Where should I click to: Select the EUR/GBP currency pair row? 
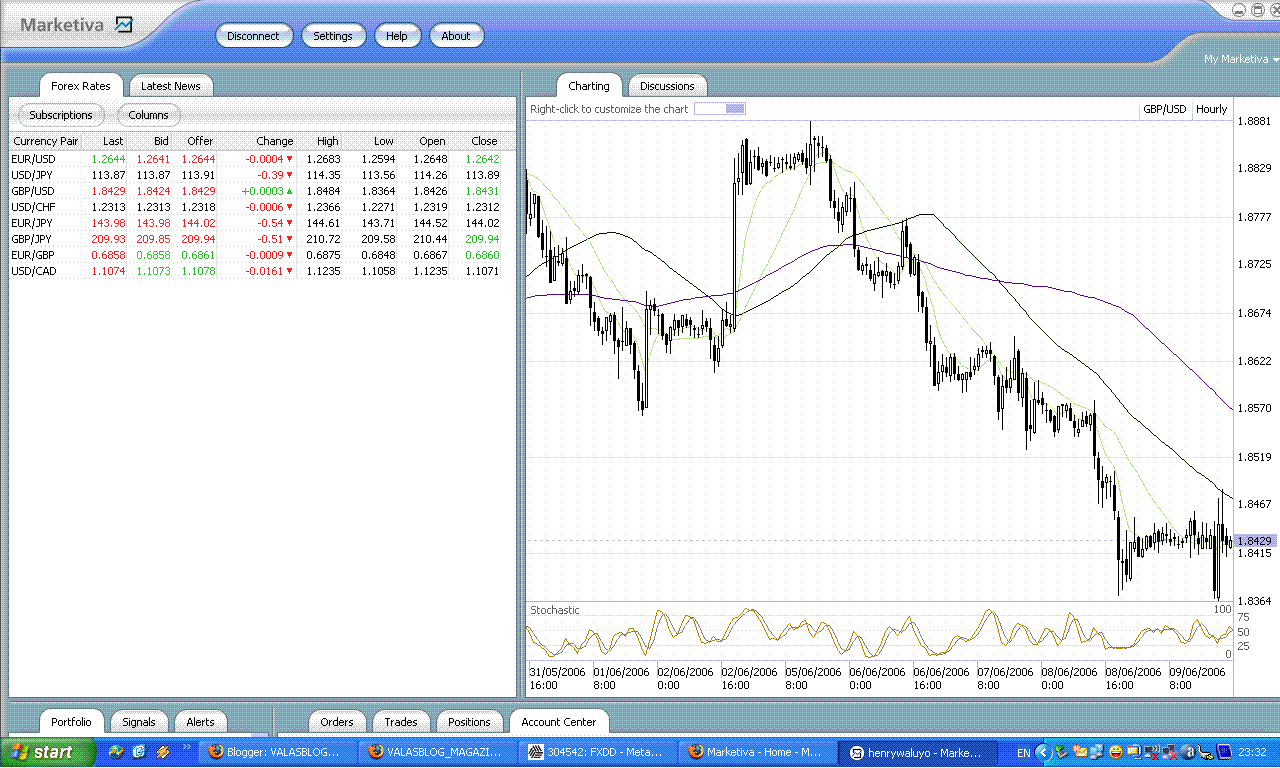pyautogui.click(x=256, y=254)
